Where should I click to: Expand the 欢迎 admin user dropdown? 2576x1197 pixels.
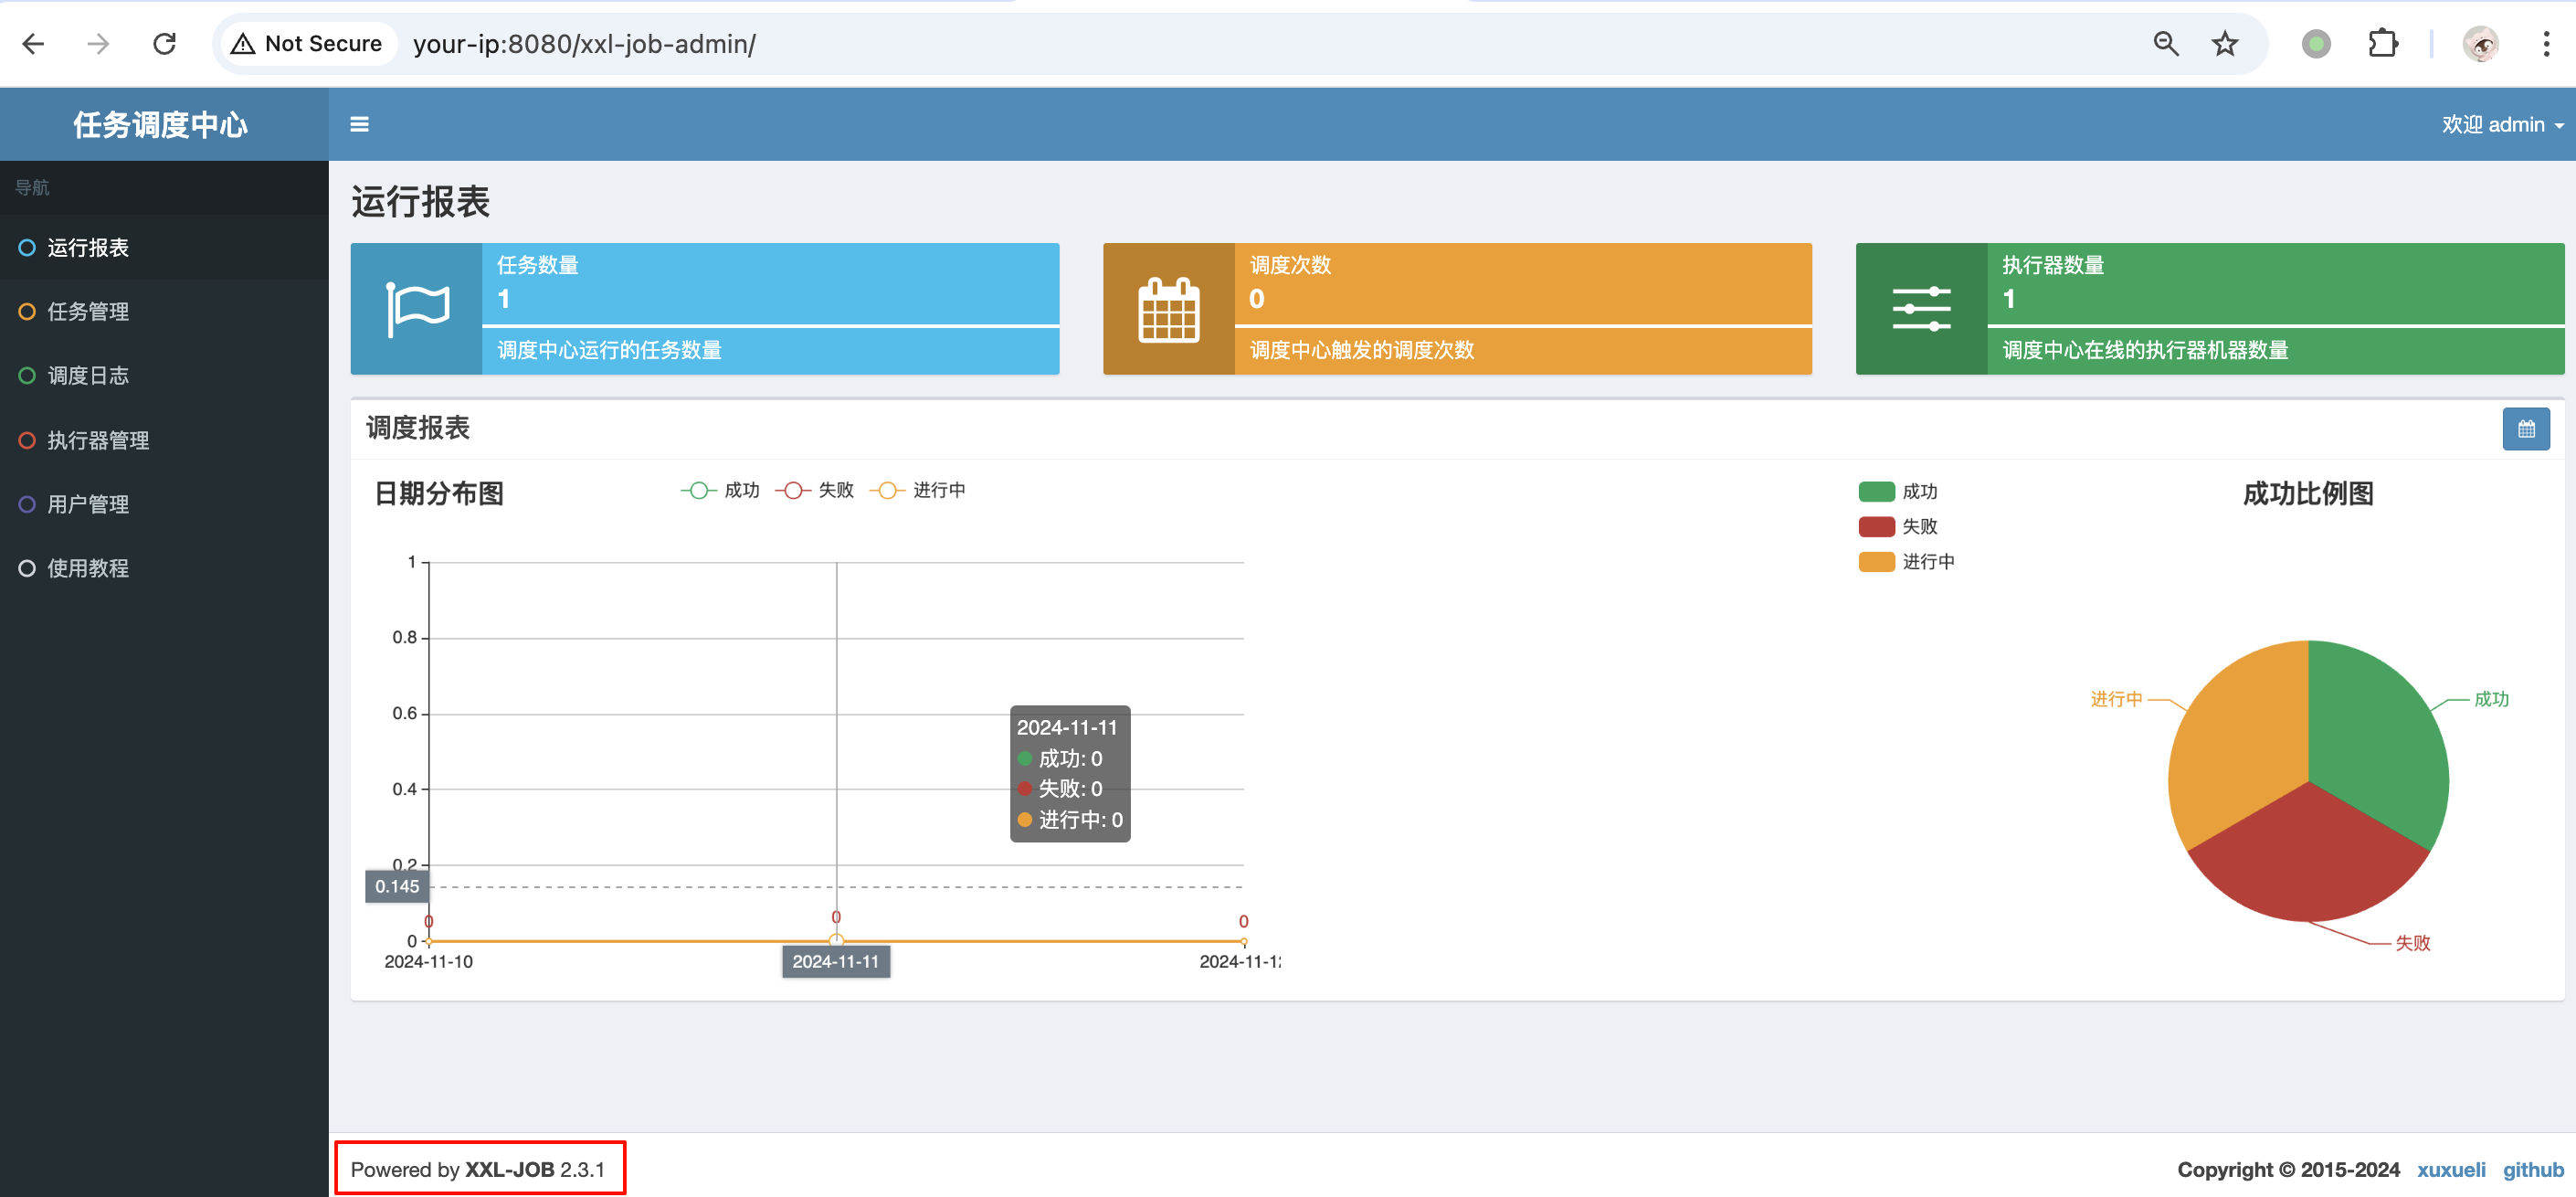[2502, 124]
